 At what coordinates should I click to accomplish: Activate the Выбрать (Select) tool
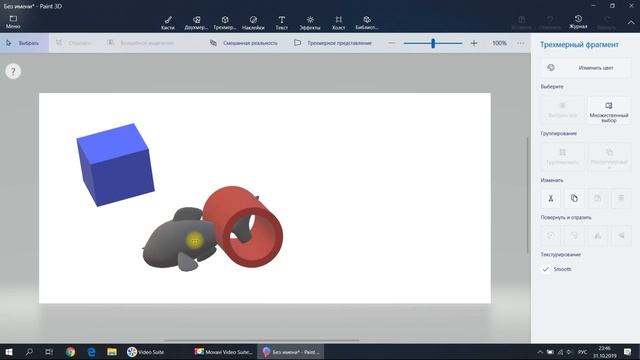click(24, 43)
